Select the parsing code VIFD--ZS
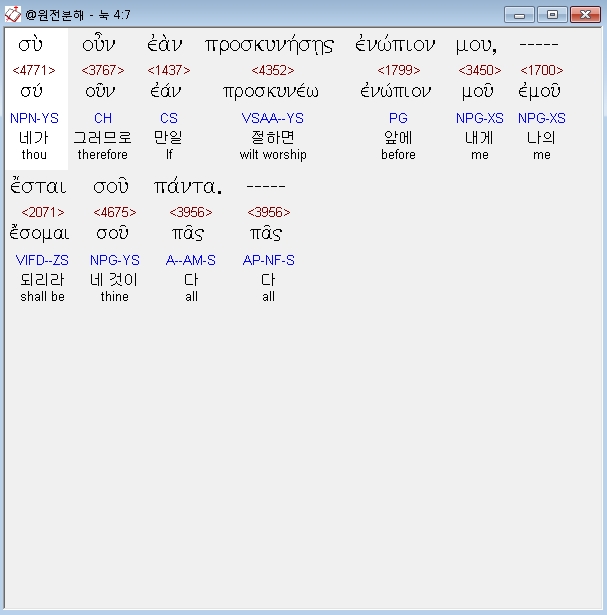This screenshot has width=607, height=615. pyautogui.click(x=42, y=260)
